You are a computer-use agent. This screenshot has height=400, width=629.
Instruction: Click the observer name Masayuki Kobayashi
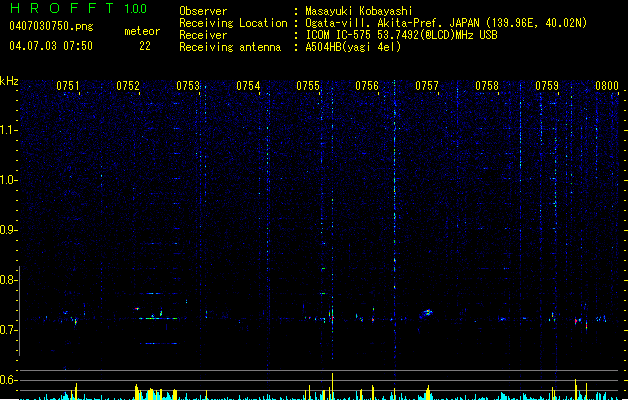click(359, 11)
